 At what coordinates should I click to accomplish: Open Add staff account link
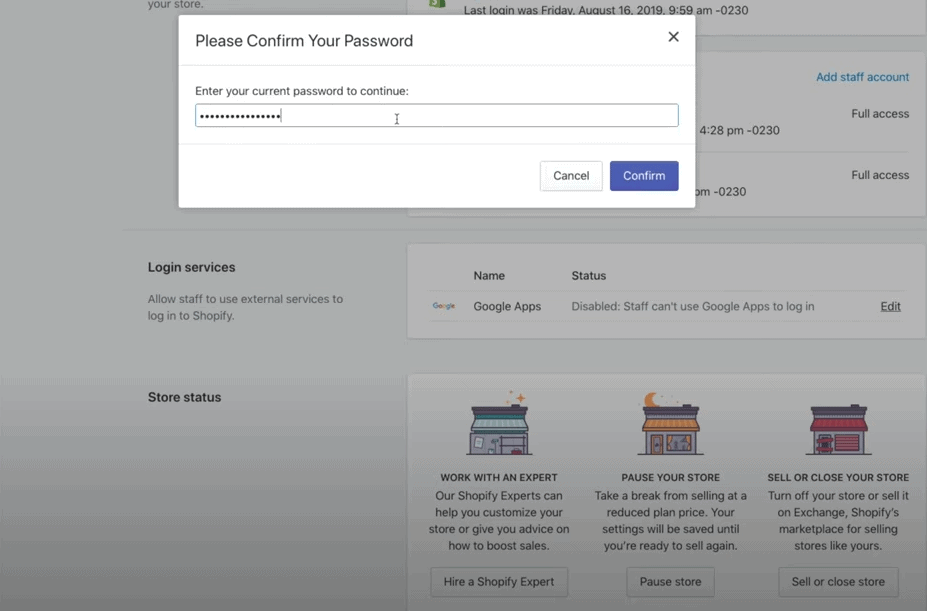(x=862, y=77)
